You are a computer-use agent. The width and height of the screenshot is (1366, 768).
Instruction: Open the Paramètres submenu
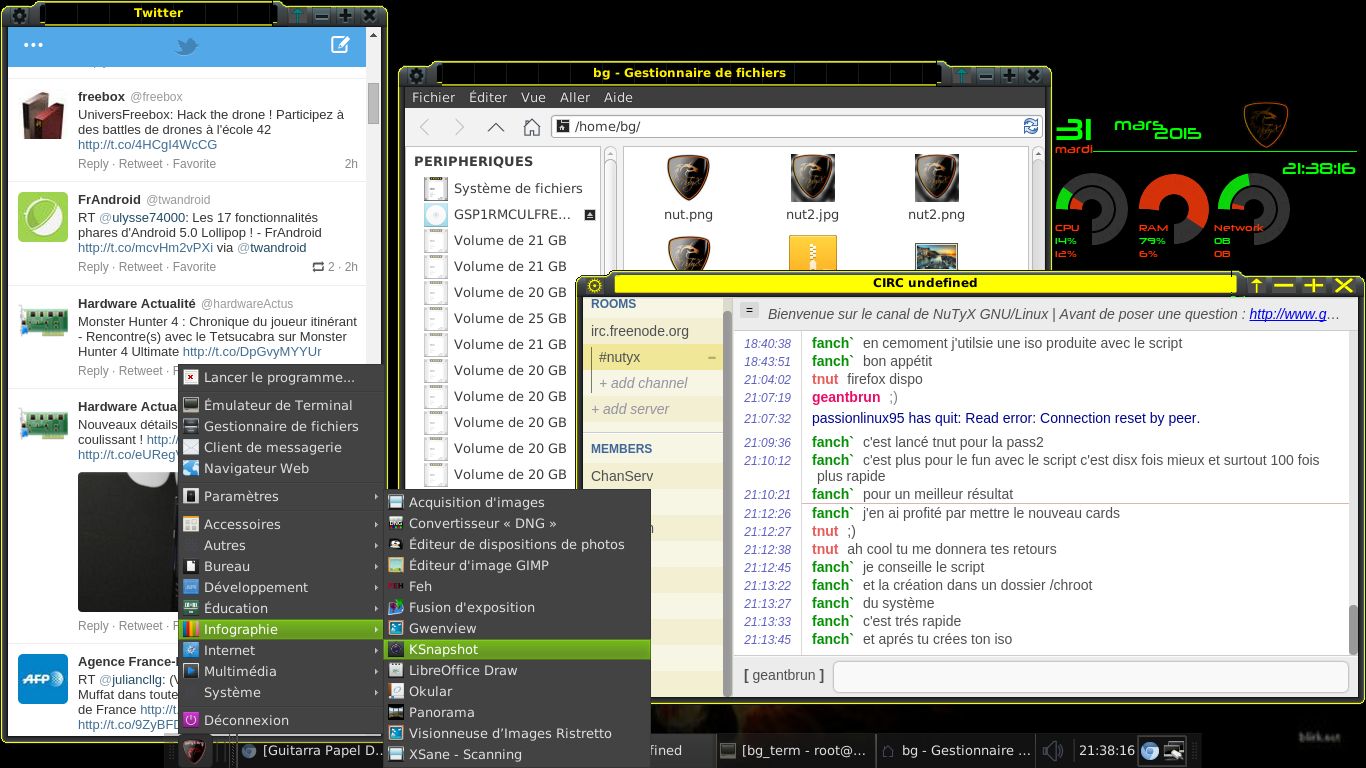click(241, 496)
